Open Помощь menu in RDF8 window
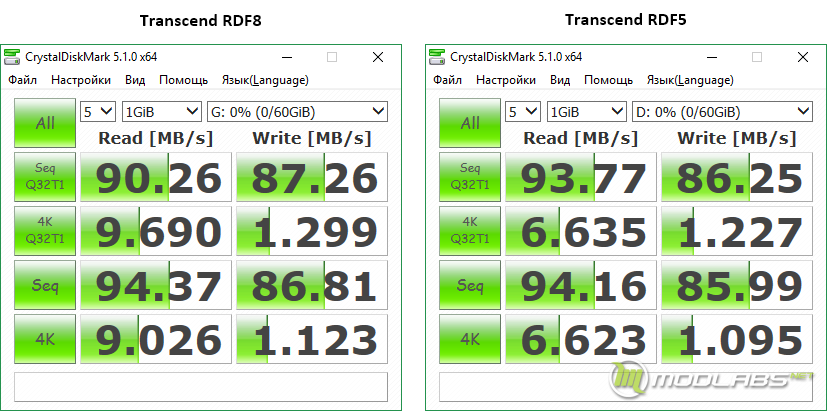 click(184, 80)
